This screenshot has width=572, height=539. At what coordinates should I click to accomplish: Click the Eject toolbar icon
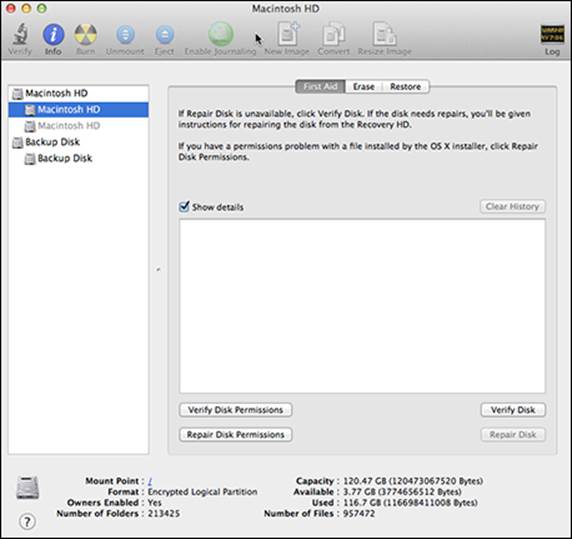pos(165,34)
